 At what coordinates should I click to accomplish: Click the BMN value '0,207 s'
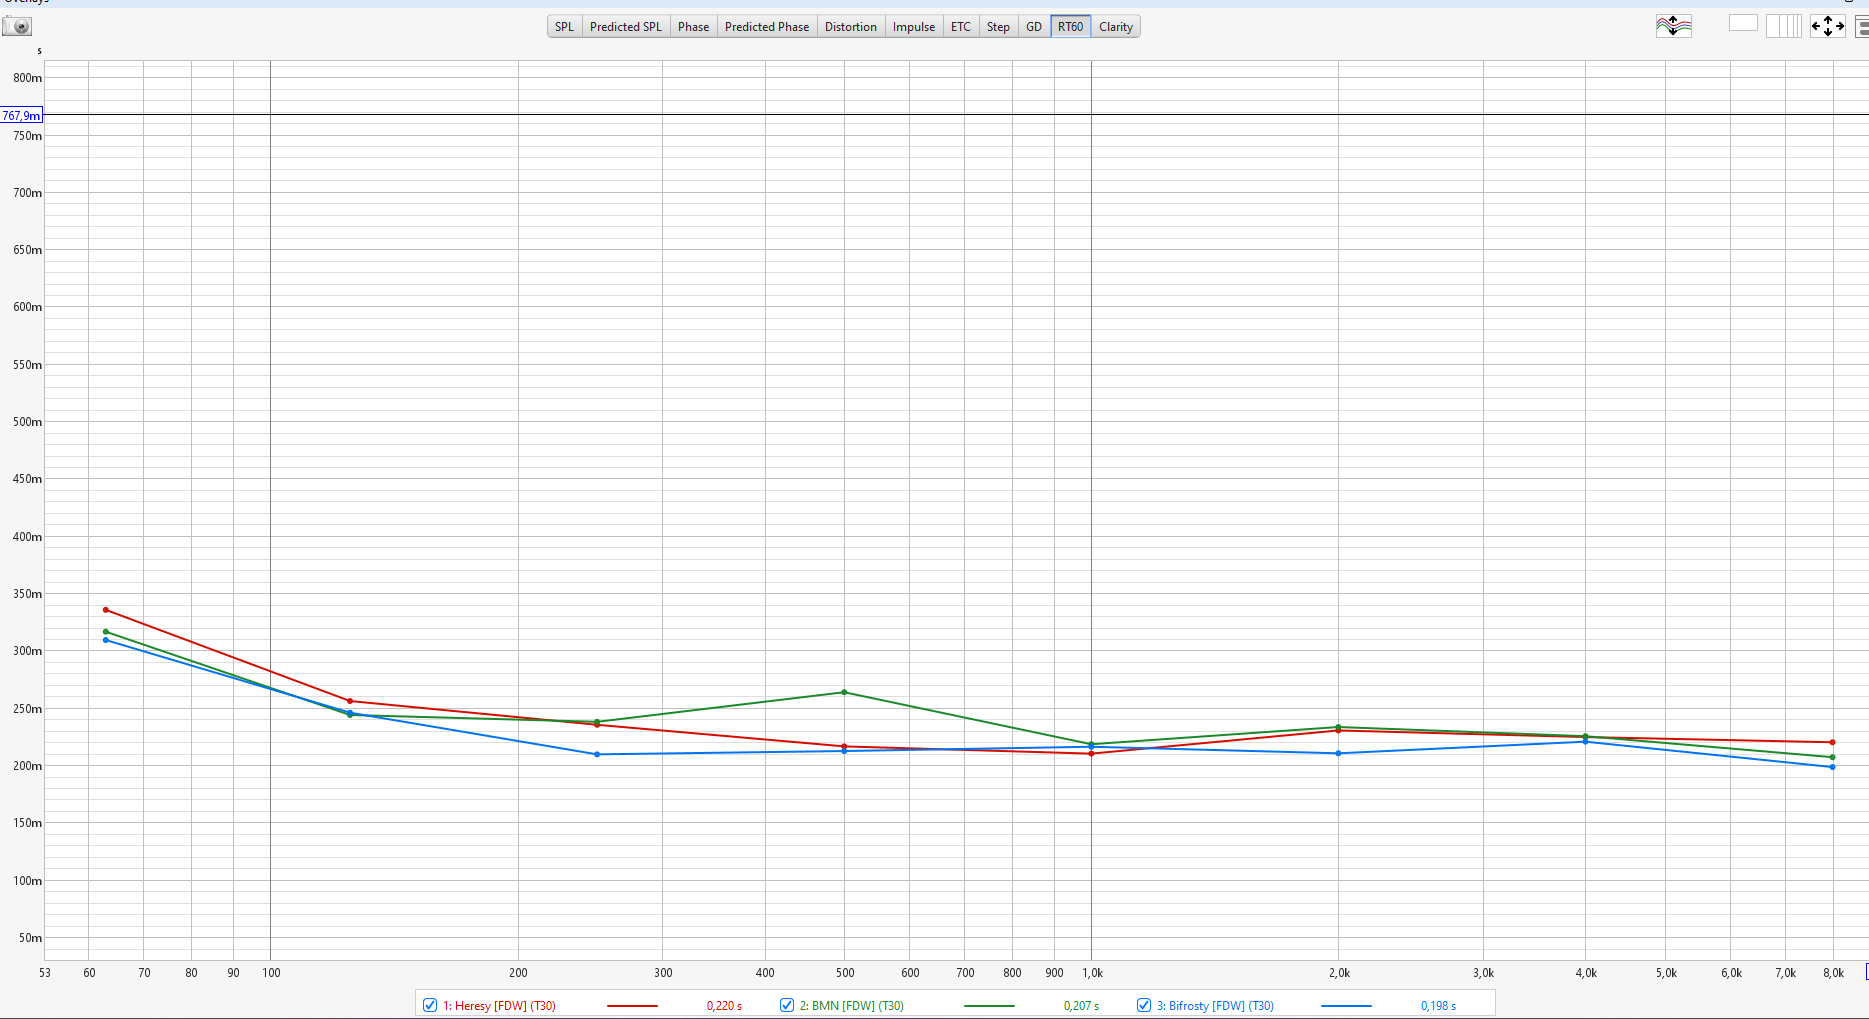[x=1081, y=1006]
